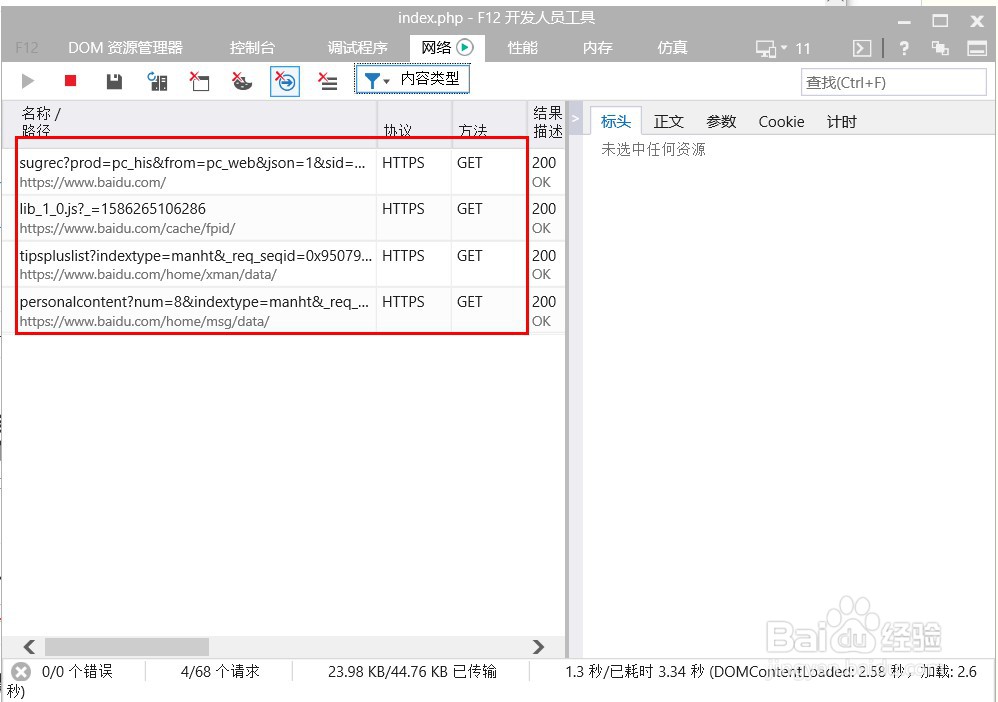
Task: Open the 调试程序 tab
Action: pos(357,48)
